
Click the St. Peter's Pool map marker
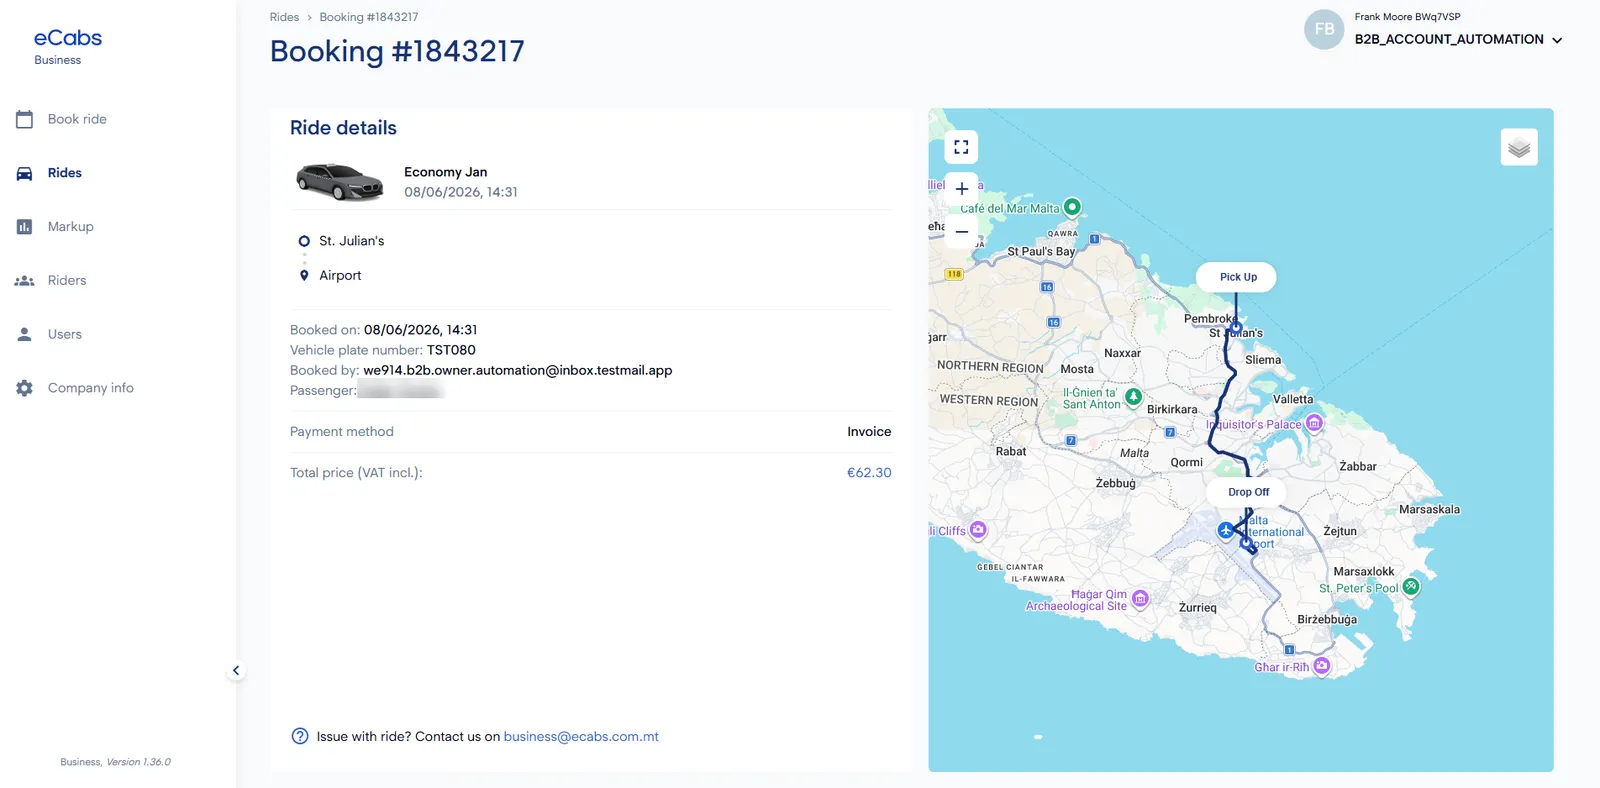tap(1411, 586)
